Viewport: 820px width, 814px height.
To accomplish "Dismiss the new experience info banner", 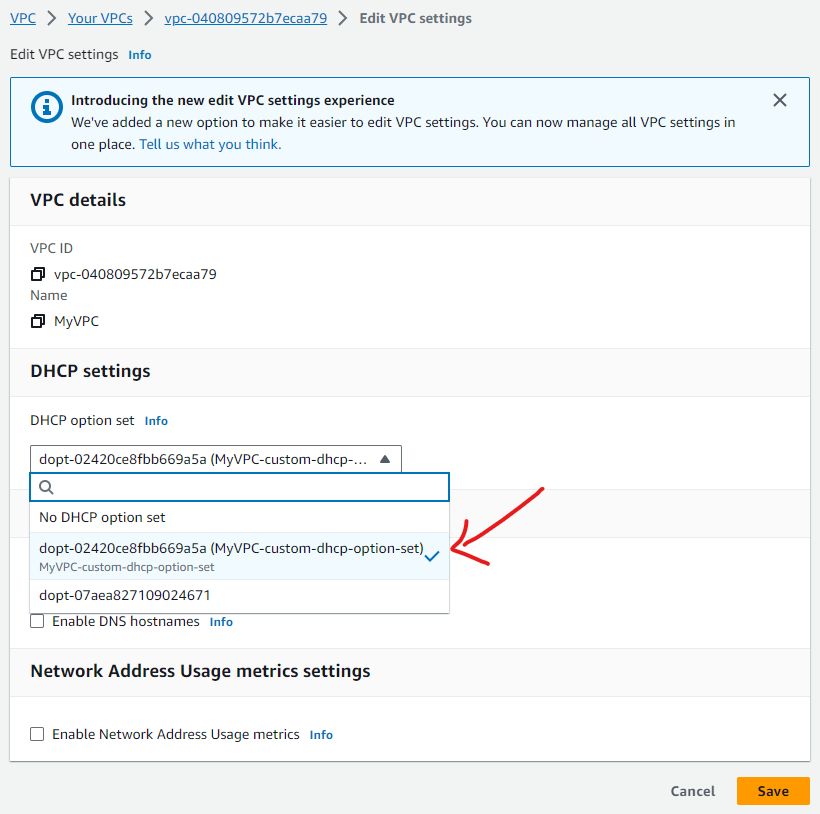I will (x=780, y=100).
